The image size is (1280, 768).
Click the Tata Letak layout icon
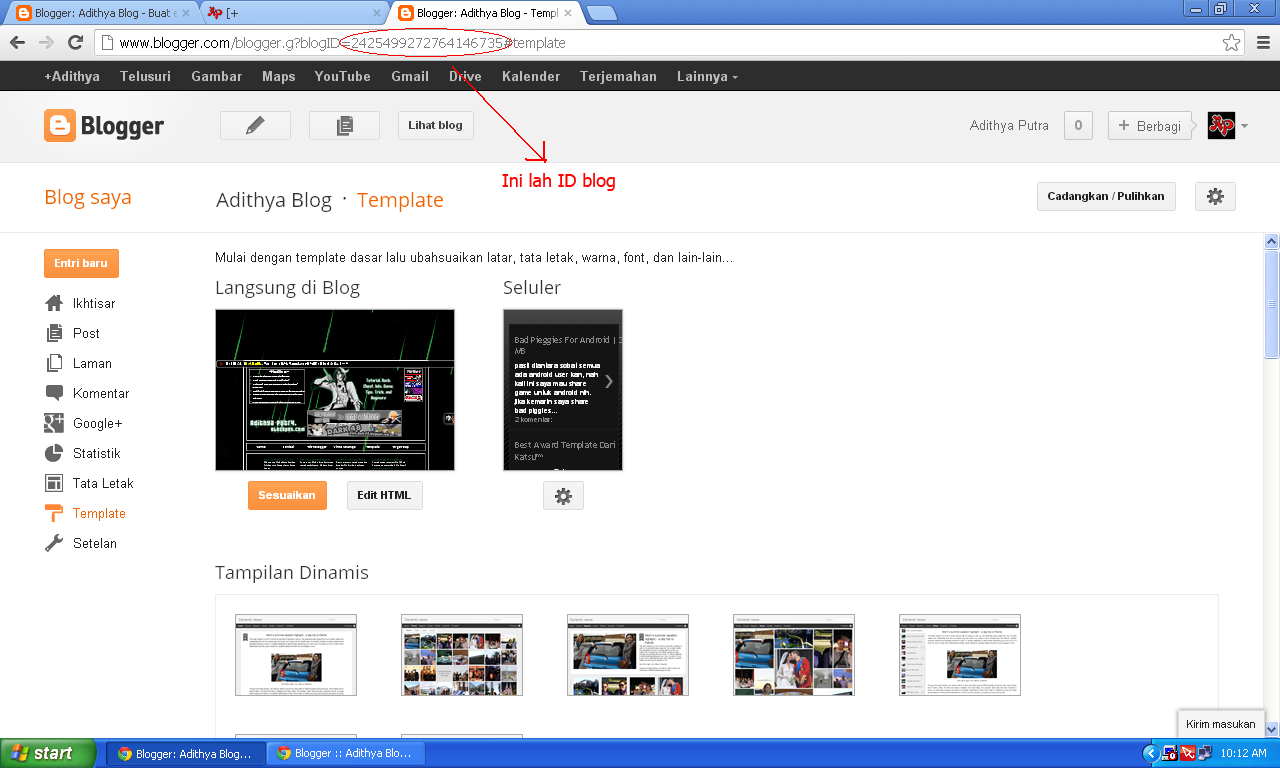[54, 483]
